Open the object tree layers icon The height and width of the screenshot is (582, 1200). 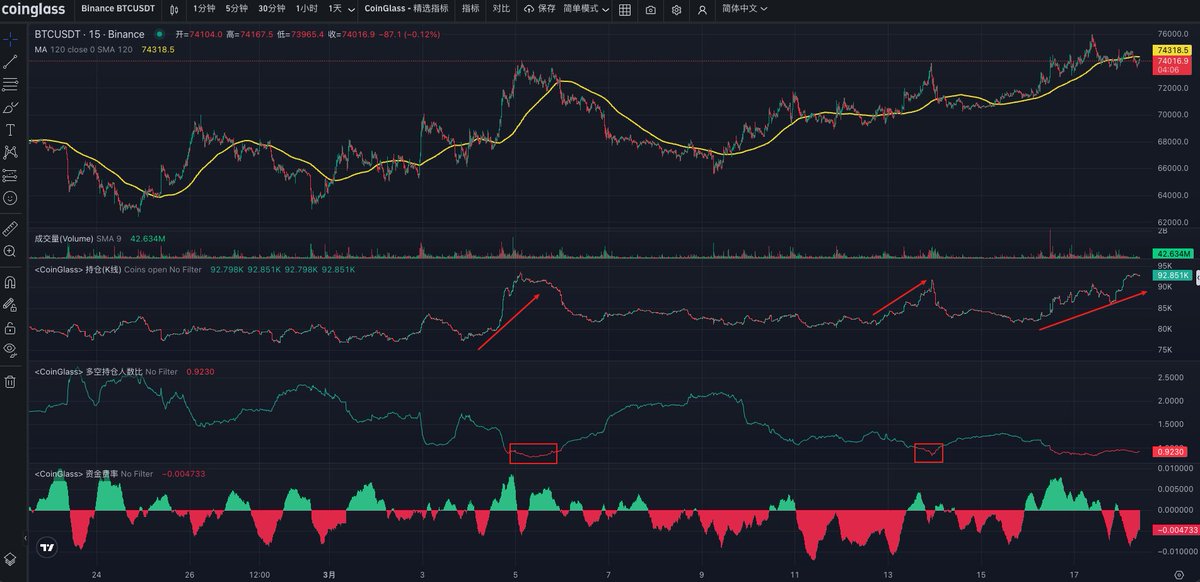point(10,558)
